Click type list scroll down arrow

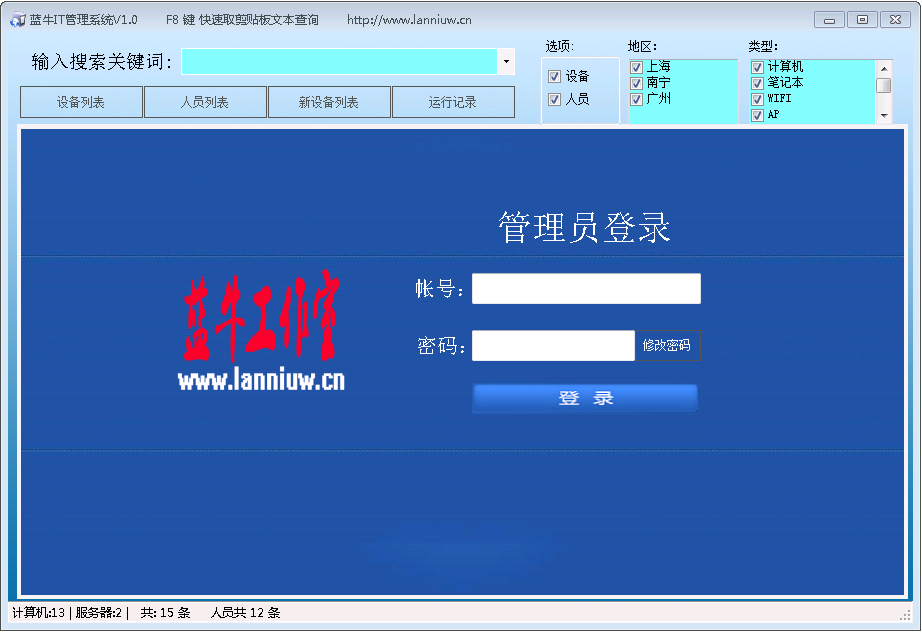(884, 116)
